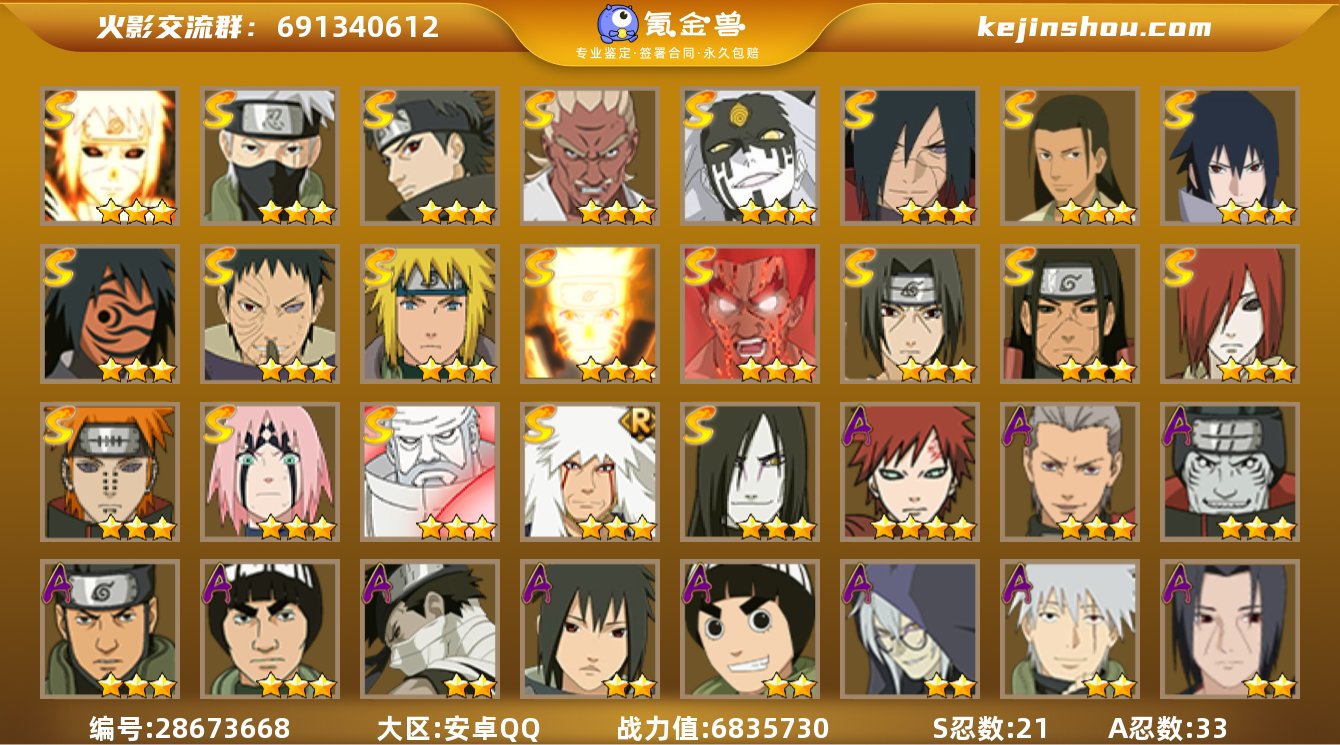The width and height of the screenshot is (1340, 745).
Task: Select the A忍数:33 counter label
Action: pyautogui.click(x=1168, y=728)
